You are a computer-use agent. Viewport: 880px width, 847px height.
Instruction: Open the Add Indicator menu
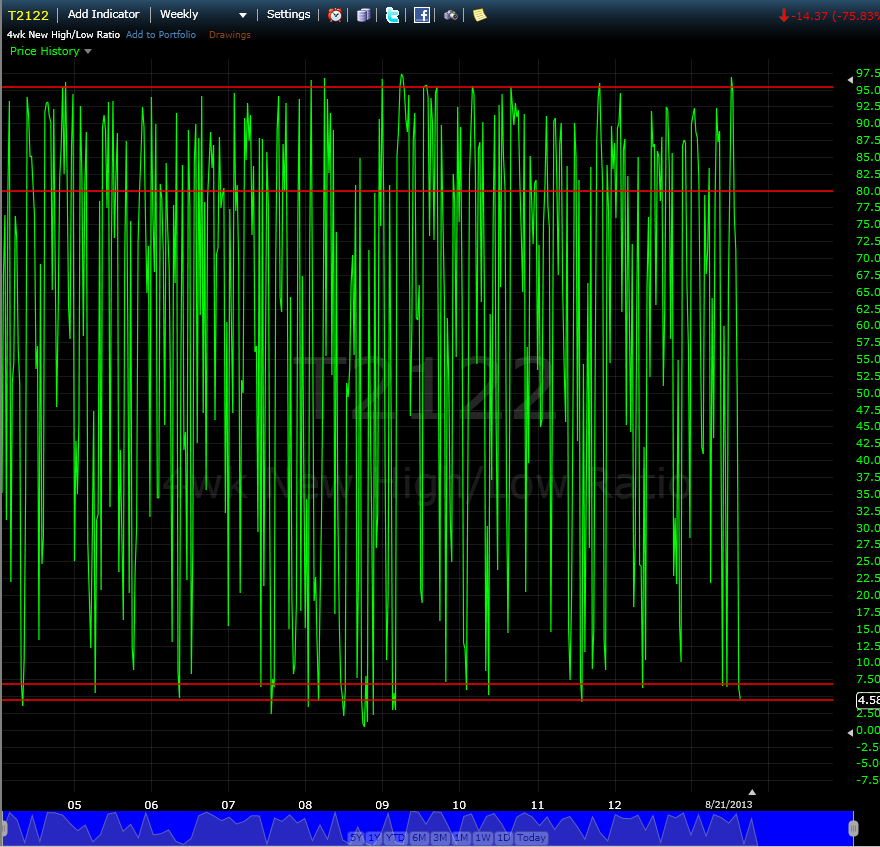pyautogui.click(x=103, y=14)
